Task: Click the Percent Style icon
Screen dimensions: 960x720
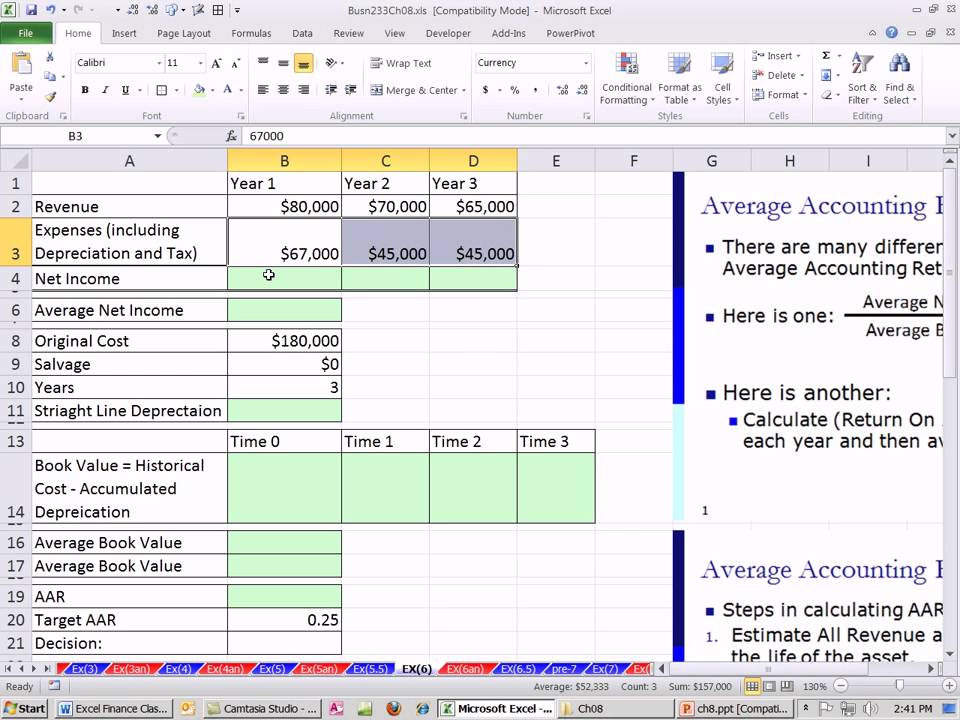Action: pyautogui.click(x=515, y=90)
